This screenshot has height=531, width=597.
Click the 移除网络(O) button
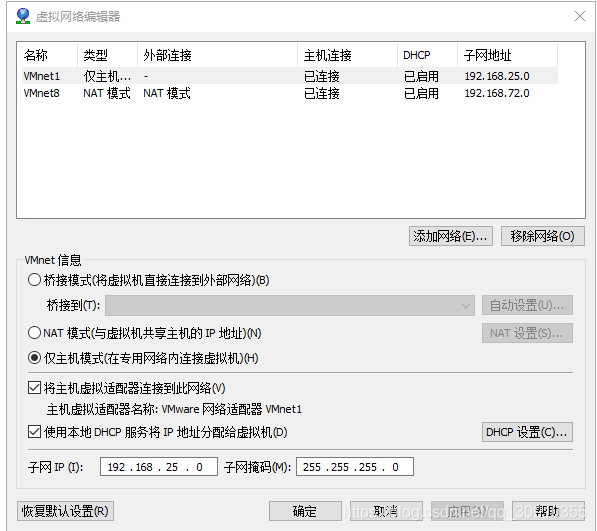pyautogui.click(x=543, y=236)
